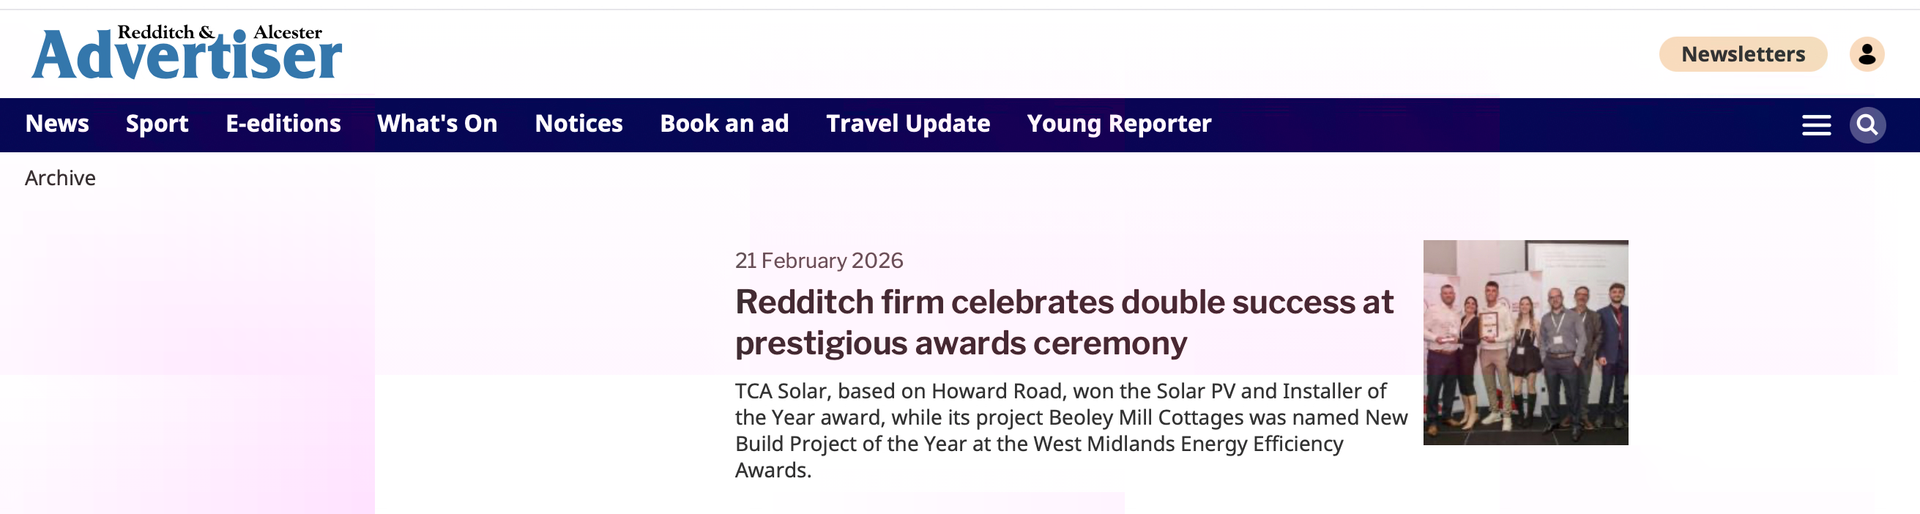This screenshot has width=1920, height=514.
Task: Click the large Advertiser wordmark logo
Action: tap(187, 60)
